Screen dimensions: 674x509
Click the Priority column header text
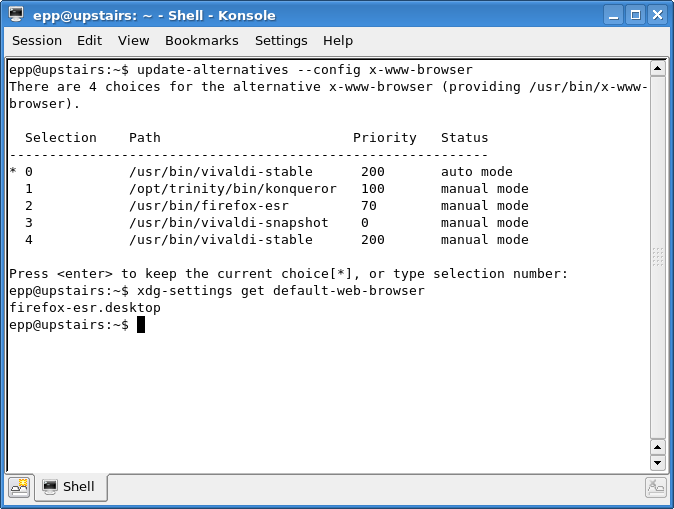tap(385, 138)
